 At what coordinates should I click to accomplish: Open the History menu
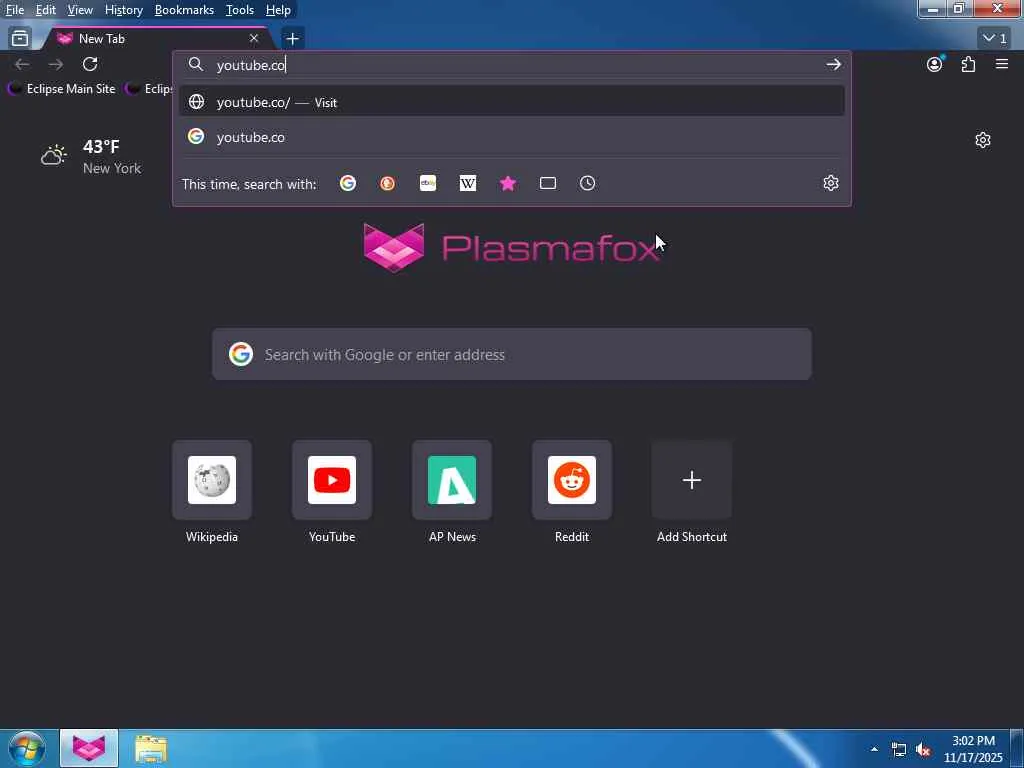click(123, 10)
